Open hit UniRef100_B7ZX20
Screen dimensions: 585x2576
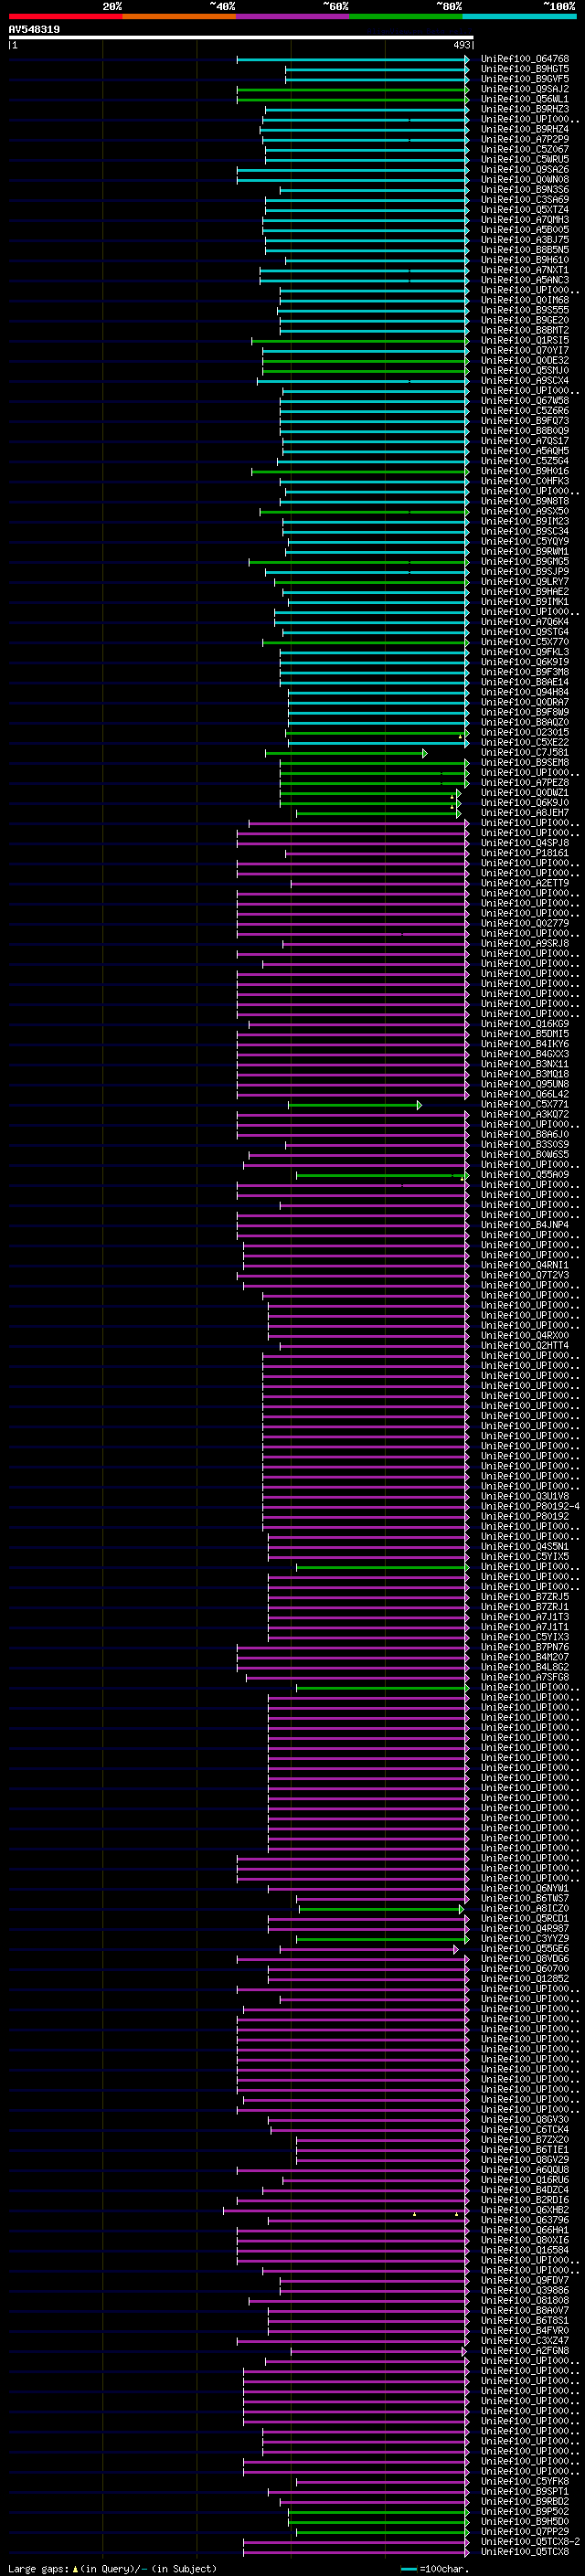click(x=525, y=2140)
